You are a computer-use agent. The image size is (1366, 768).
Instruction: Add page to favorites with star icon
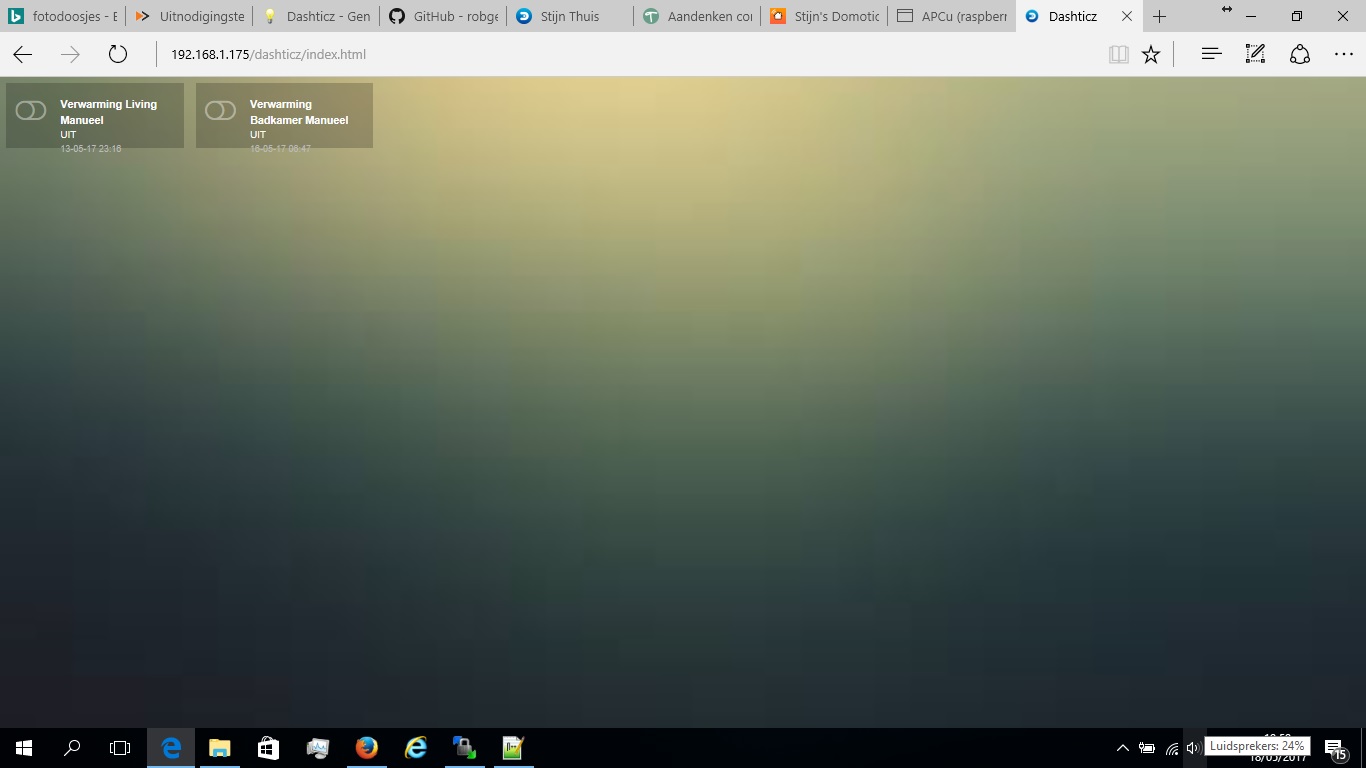pyautogui.click(x=1151, y=55)
